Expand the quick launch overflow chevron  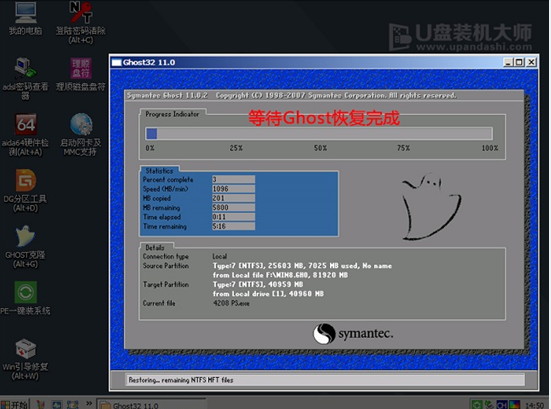[89, 403]
